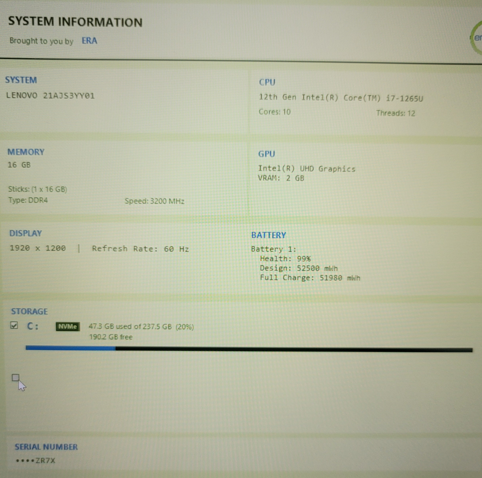
Task: Click the CPU section heading
Action: [x=267, y=82]
